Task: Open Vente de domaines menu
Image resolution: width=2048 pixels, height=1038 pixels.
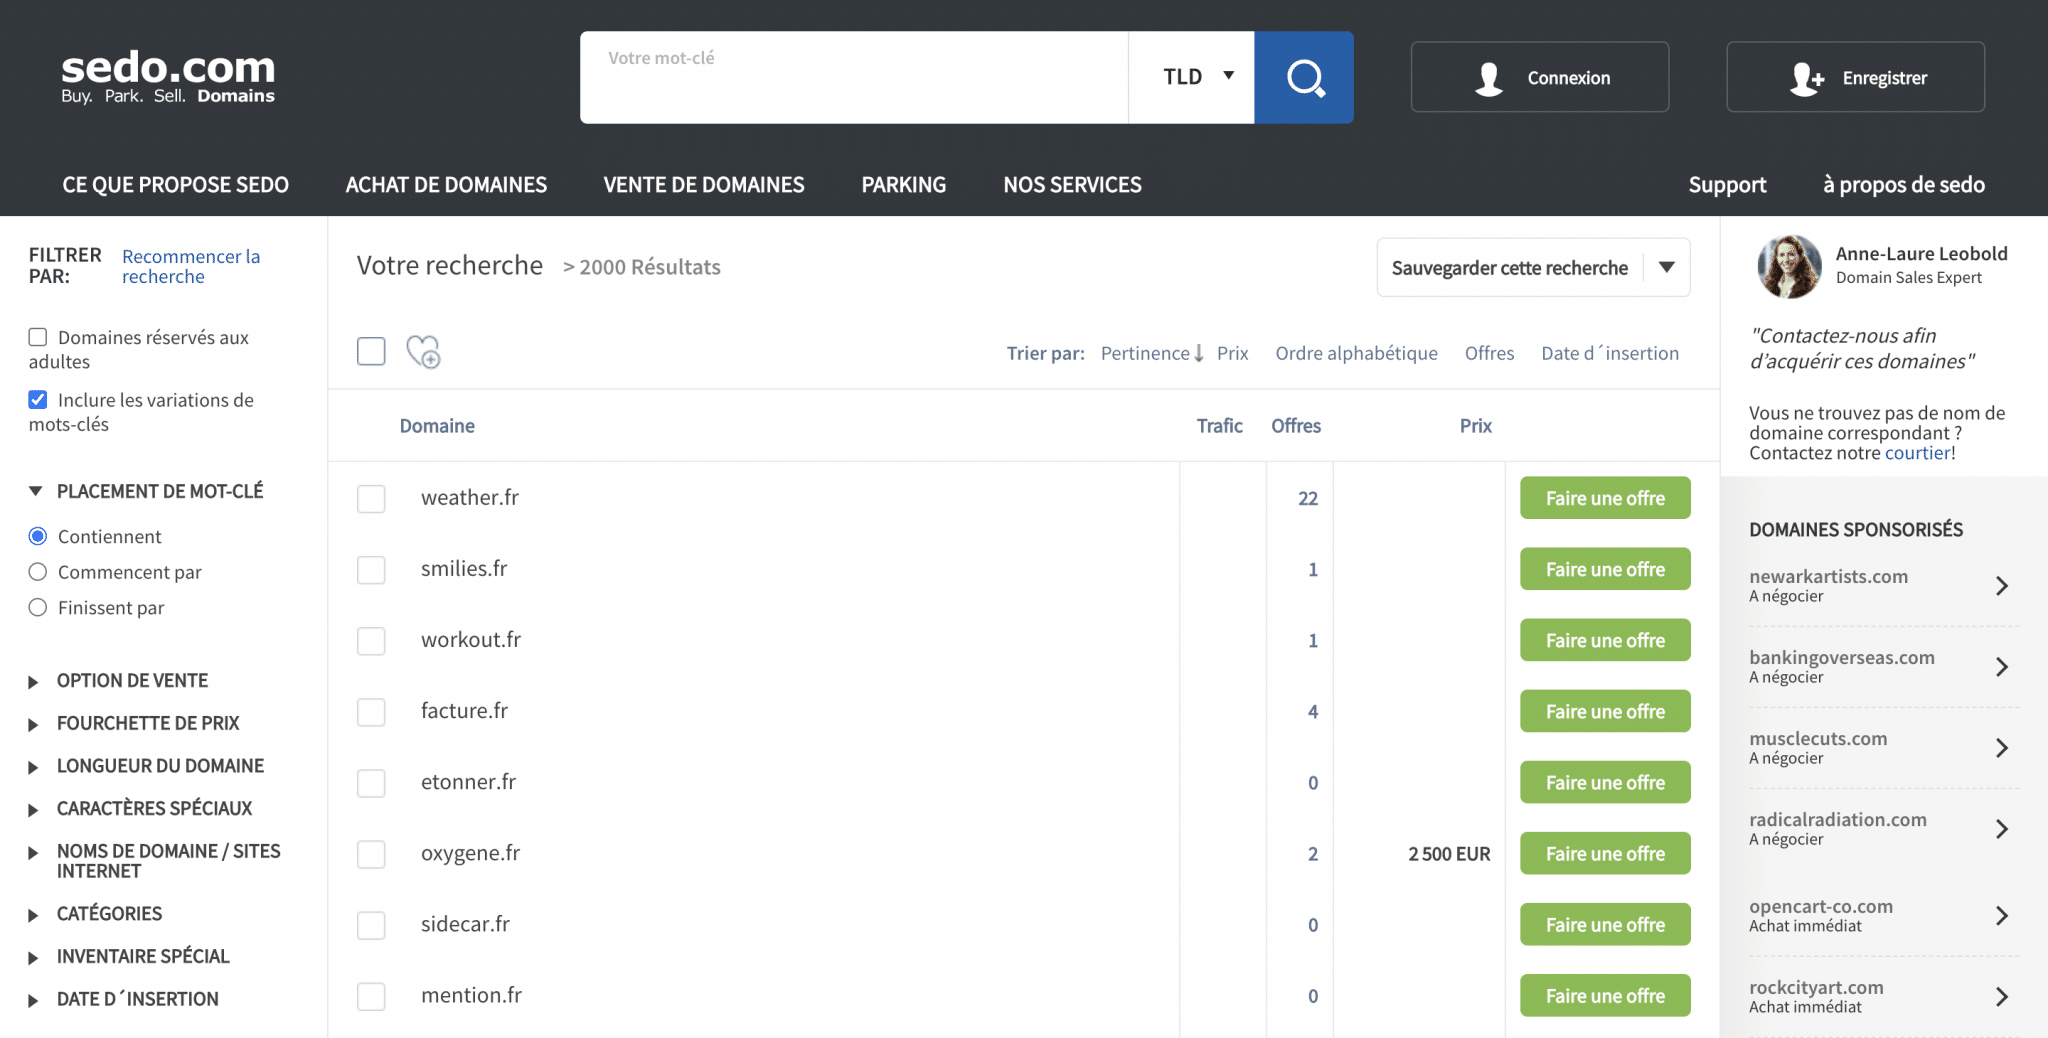Action: pyautogui.click(x=704, y=185)
